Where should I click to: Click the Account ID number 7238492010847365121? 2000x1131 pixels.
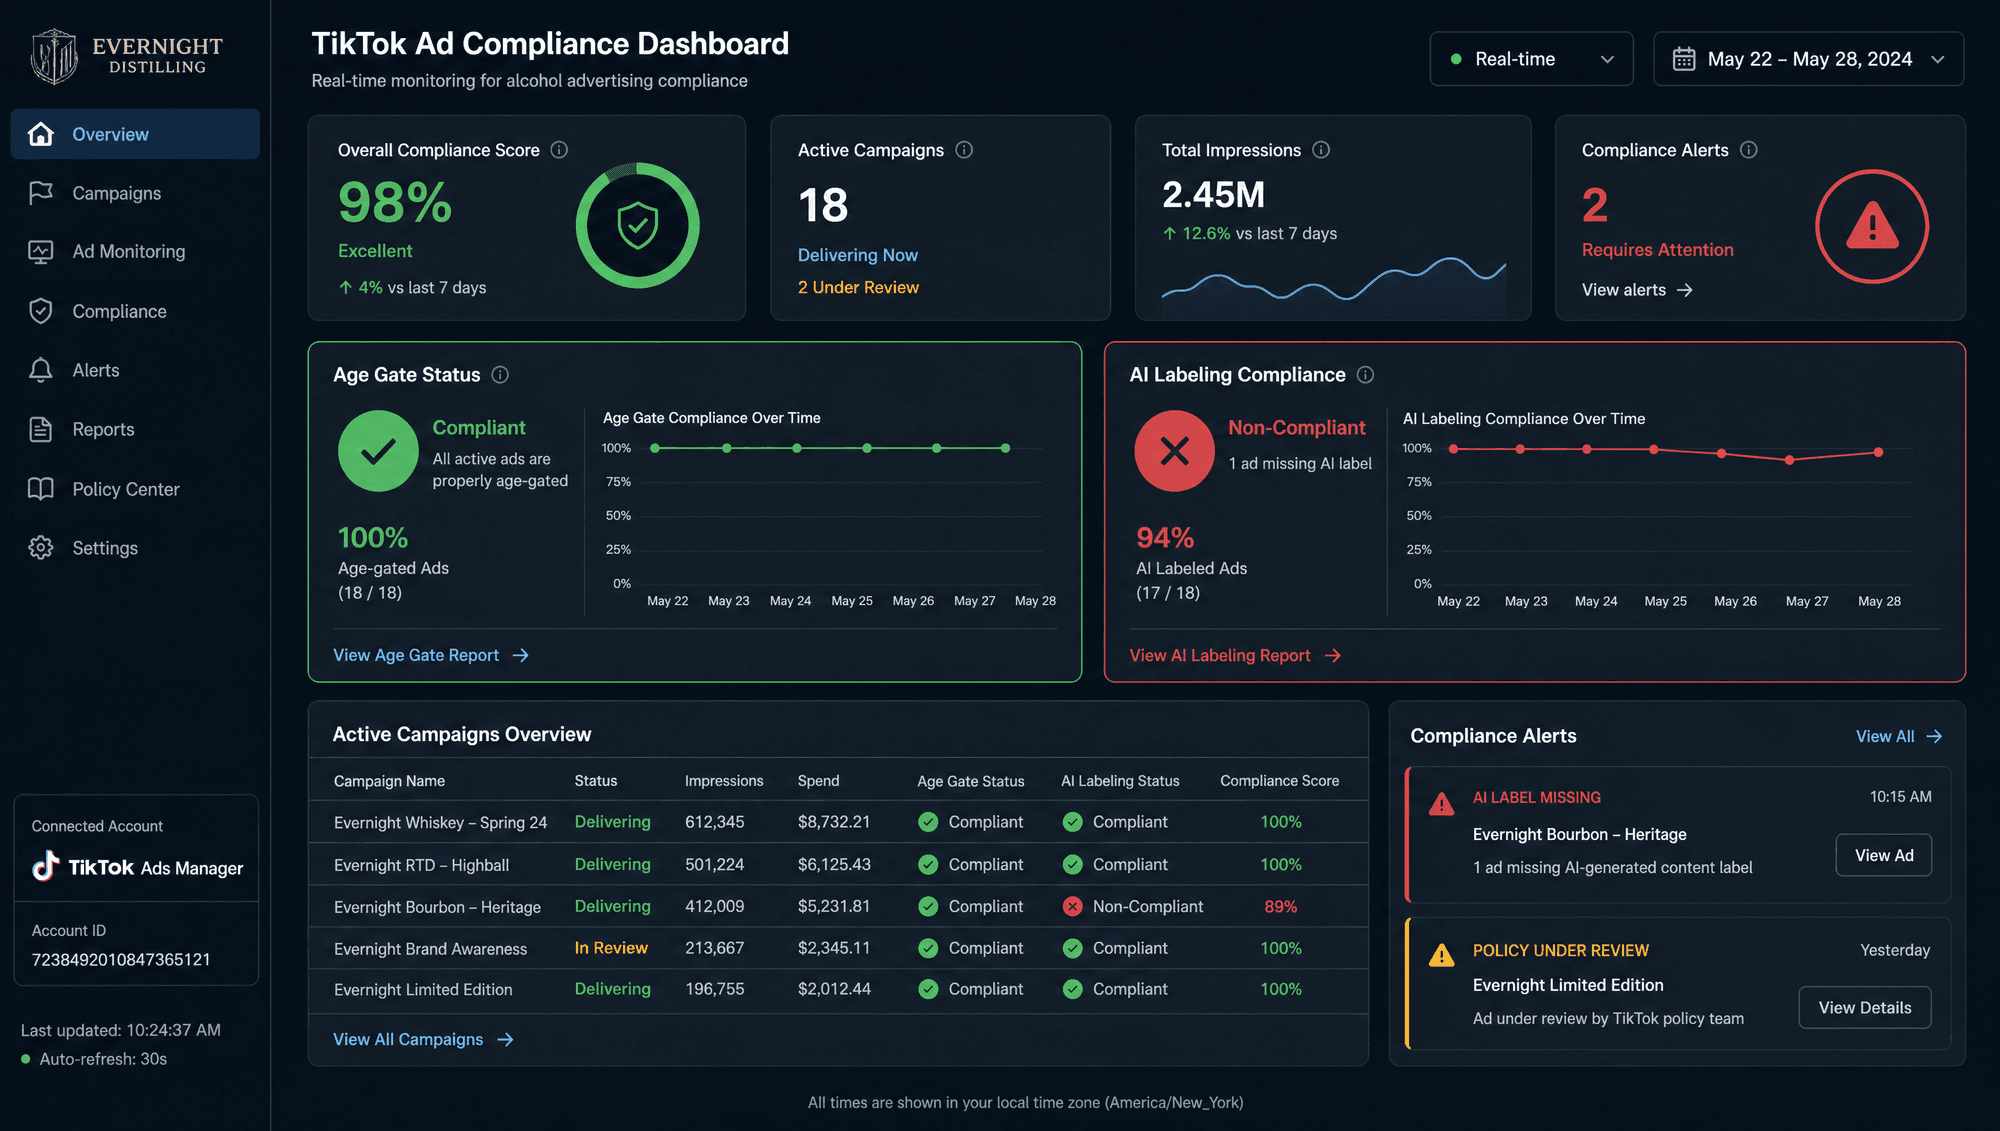point(121,960)
